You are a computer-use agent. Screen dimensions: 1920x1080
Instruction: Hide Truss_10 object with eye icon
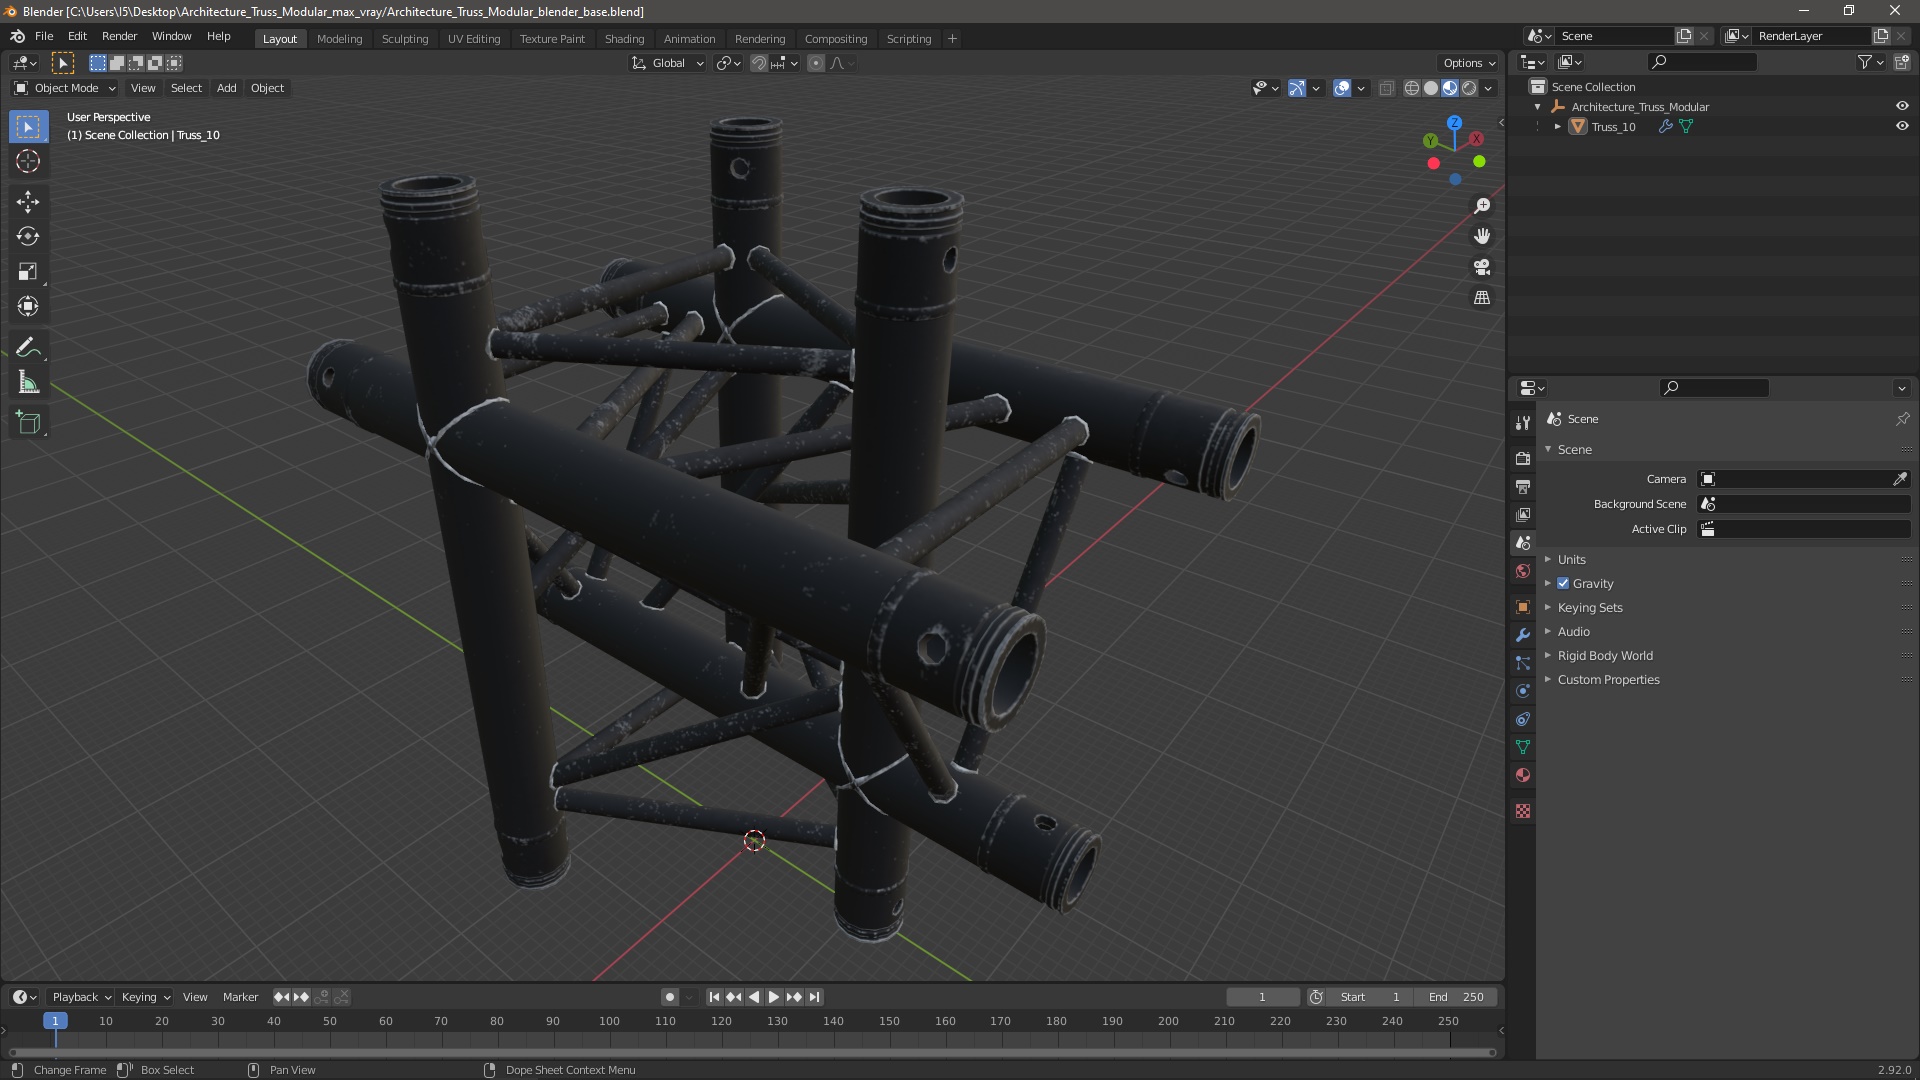click(1902, 127)
